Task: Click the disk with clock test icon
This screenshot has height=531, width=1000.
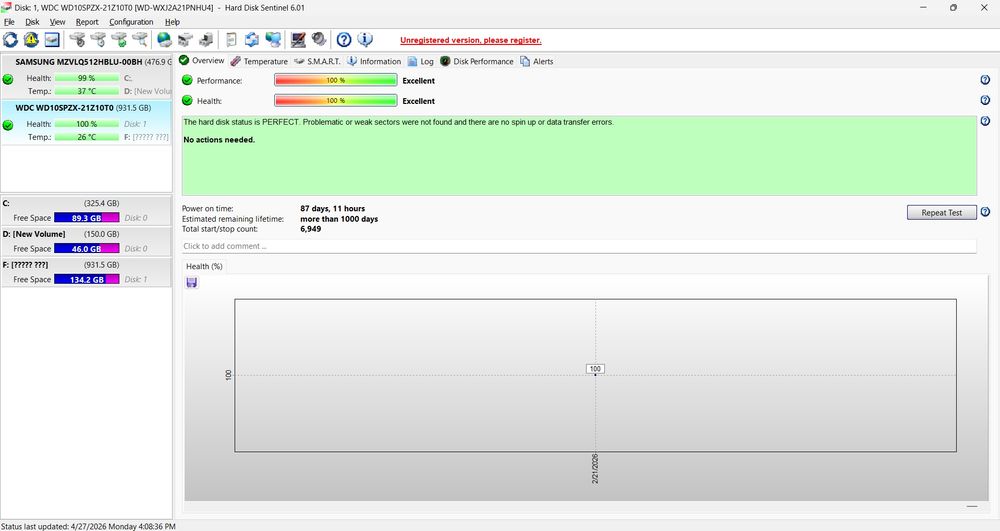Action: click(98, 40)
